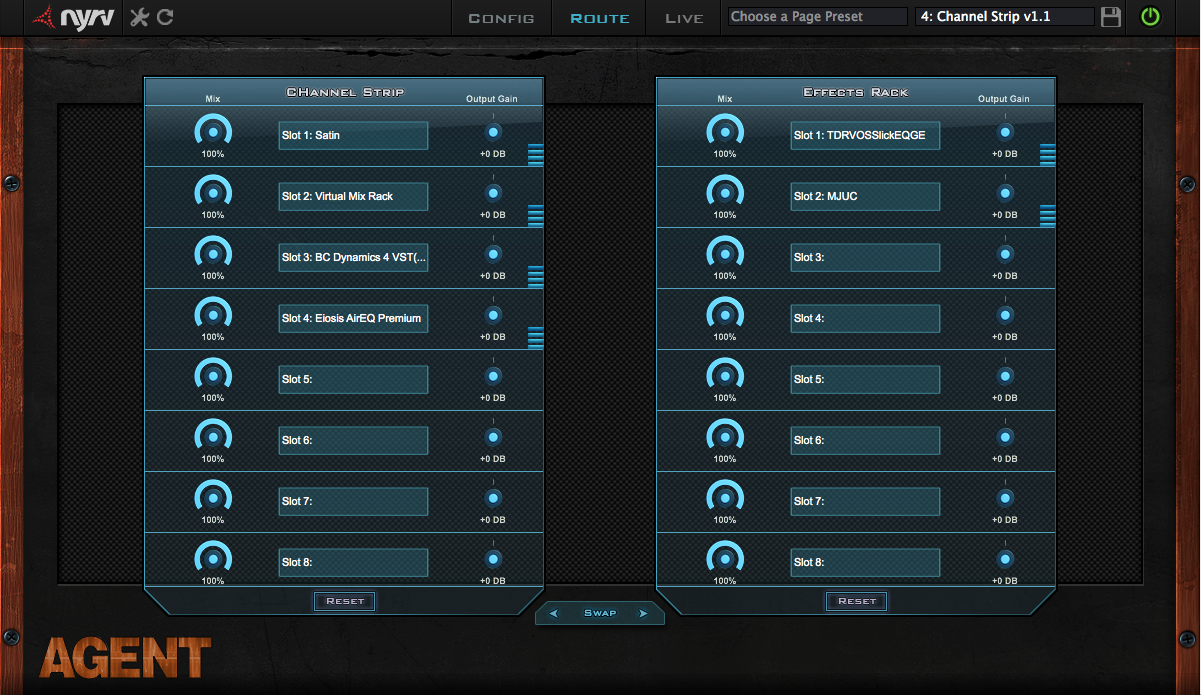Open the menu bars icon for Satin slot
1201x695 pixels.
pyautogui.click(x=536, y=154)
